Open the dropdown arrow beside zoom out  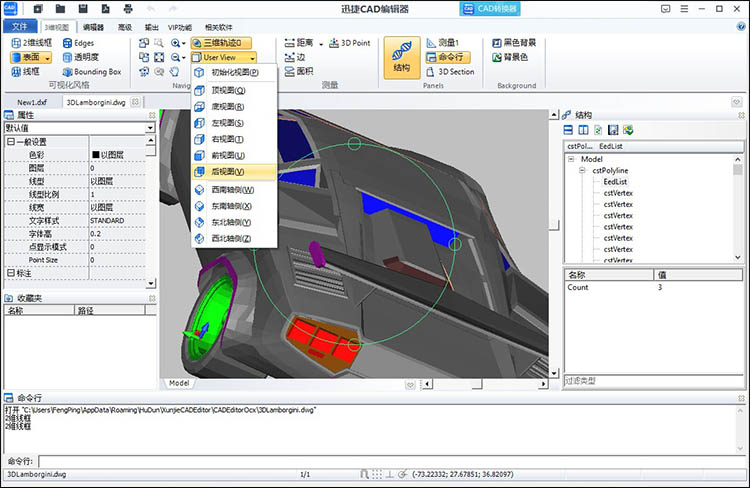(x=183, y=58)
